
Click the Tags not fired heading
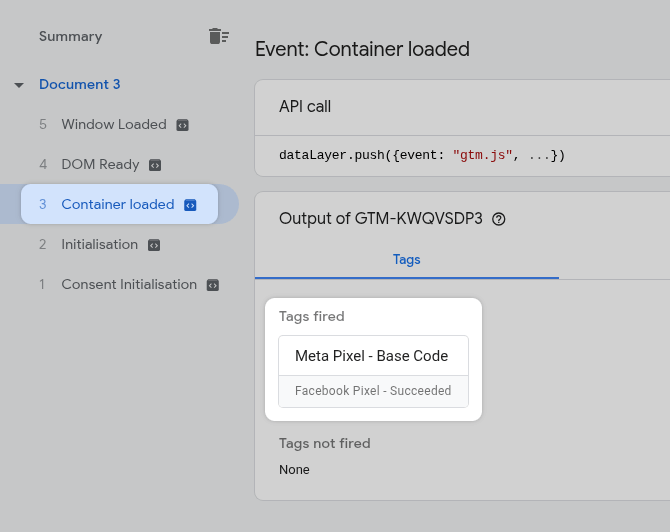point(325,443)
